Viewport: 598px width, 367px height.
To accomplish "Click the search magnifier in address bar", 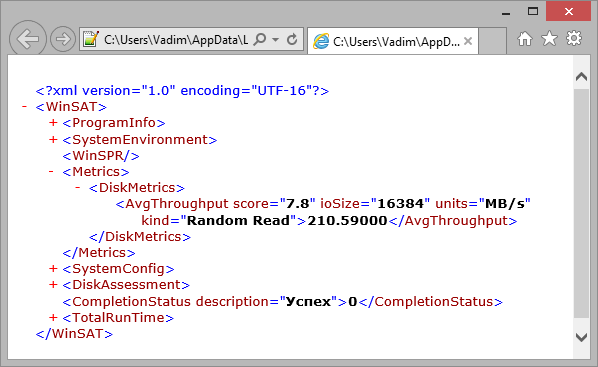I will coord(260,39).
